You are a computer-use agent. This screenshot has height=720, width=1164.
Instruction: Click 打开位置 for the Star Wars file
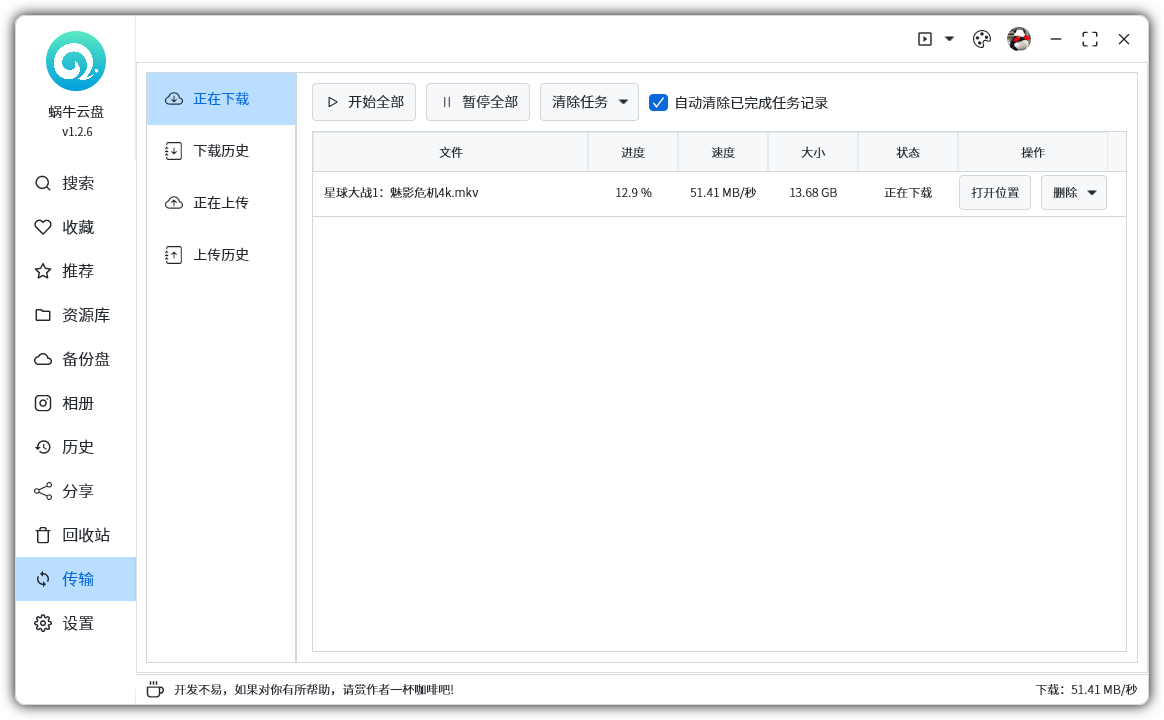(x=994, y=192)
